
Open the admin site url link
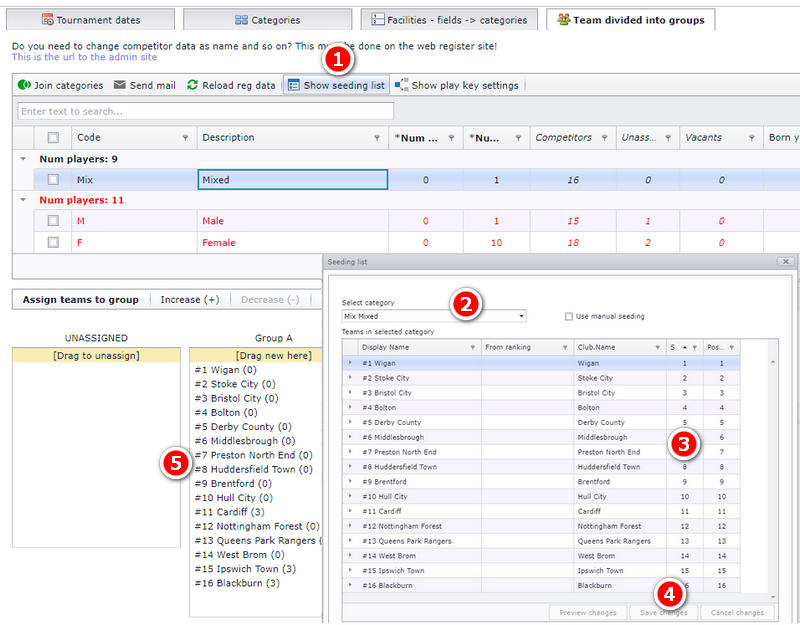tap(84, 57)
